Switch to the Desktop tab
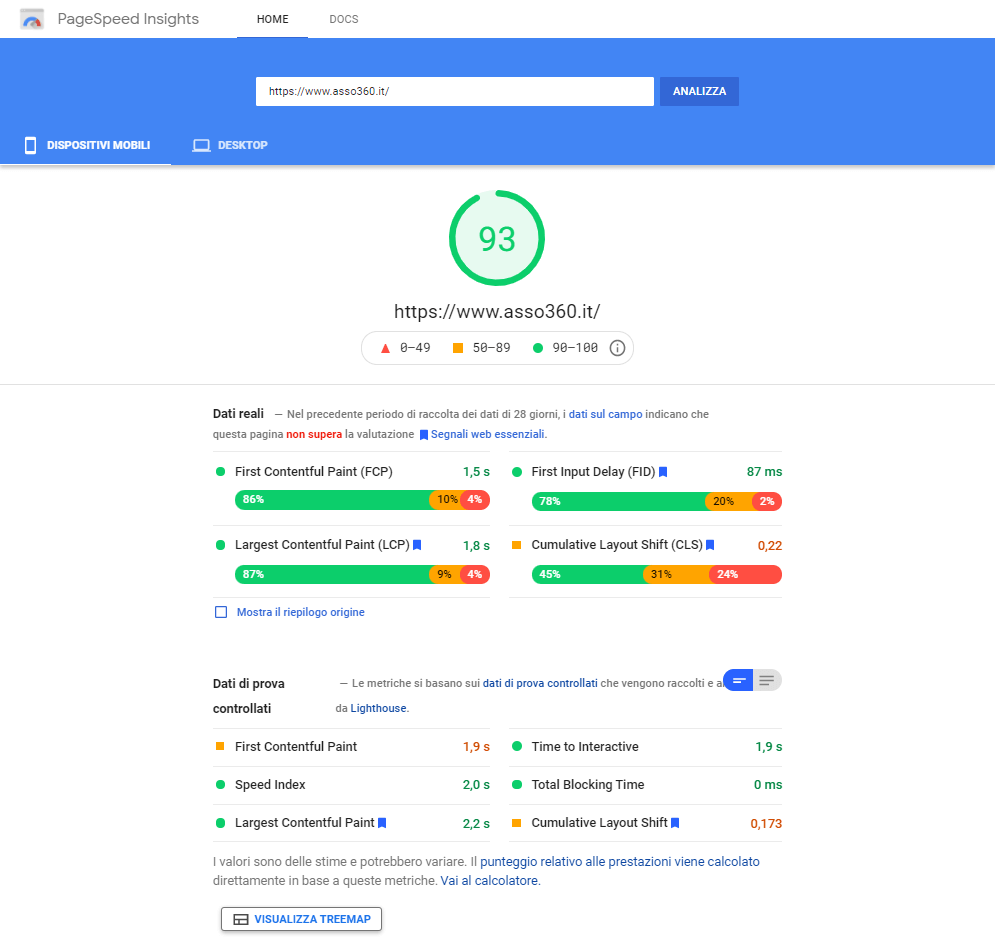 pos(230,145)
